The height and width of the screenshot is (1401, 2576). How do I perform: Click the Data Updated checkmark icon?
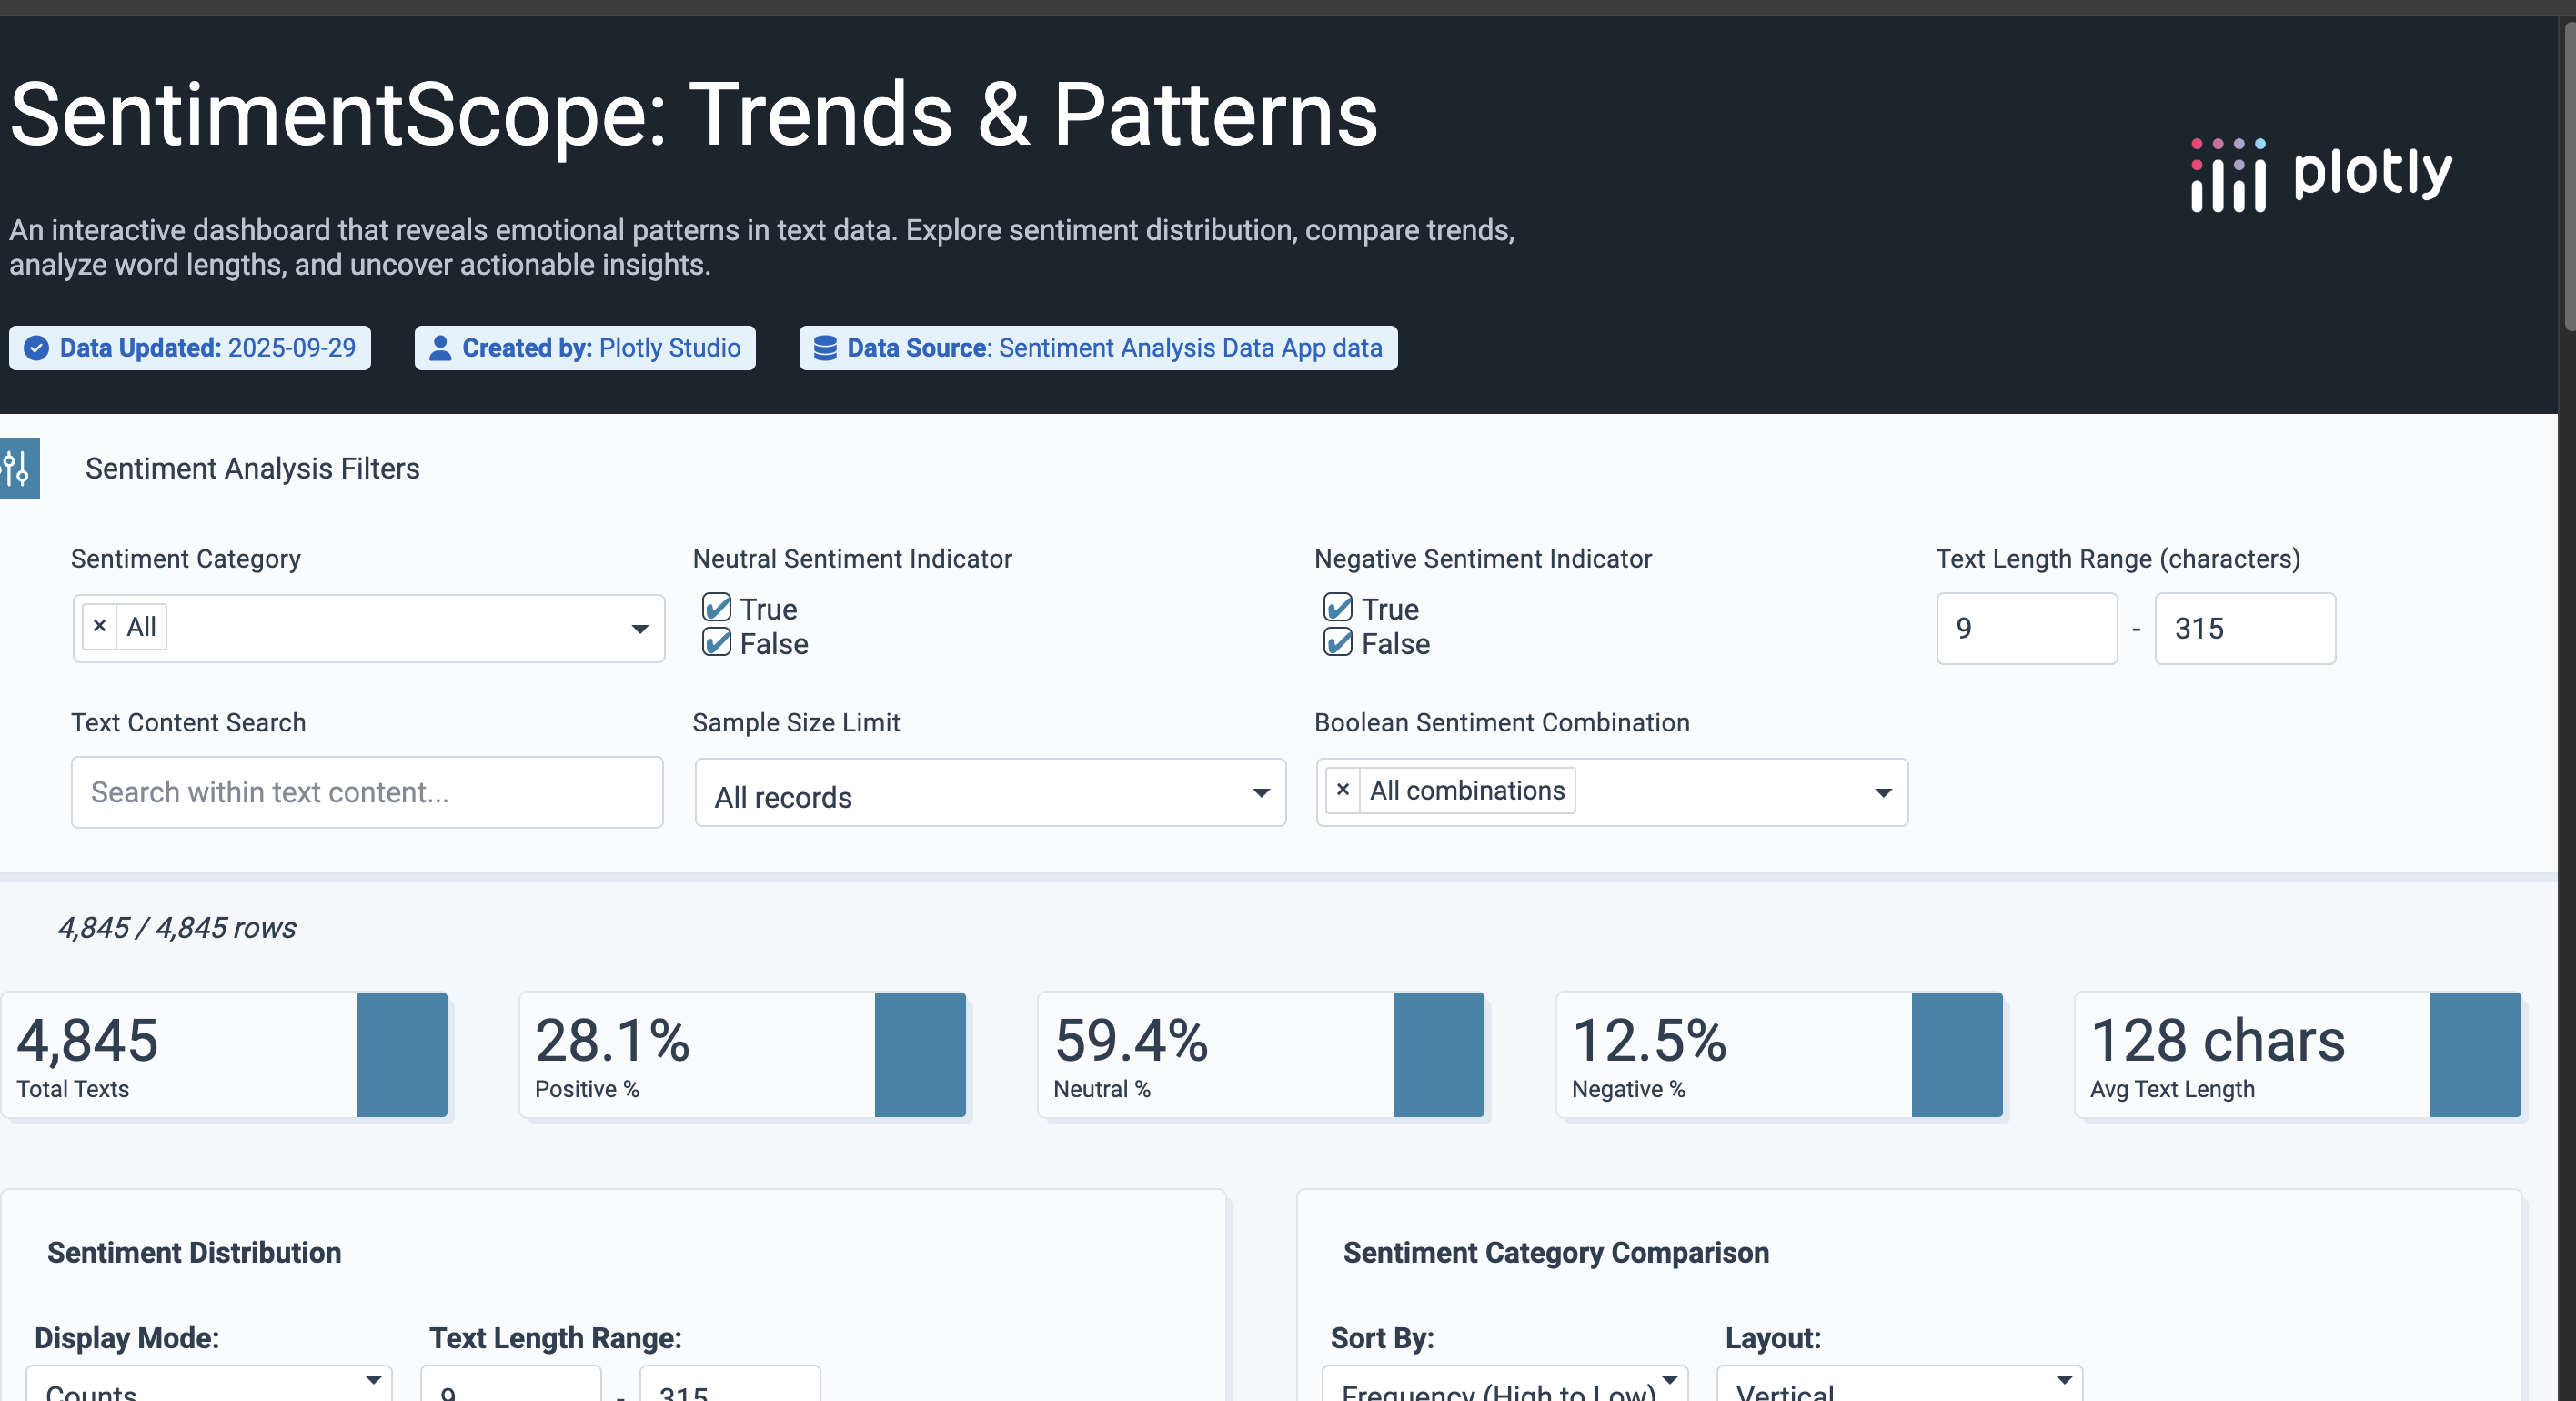click(x=36, y=348)
